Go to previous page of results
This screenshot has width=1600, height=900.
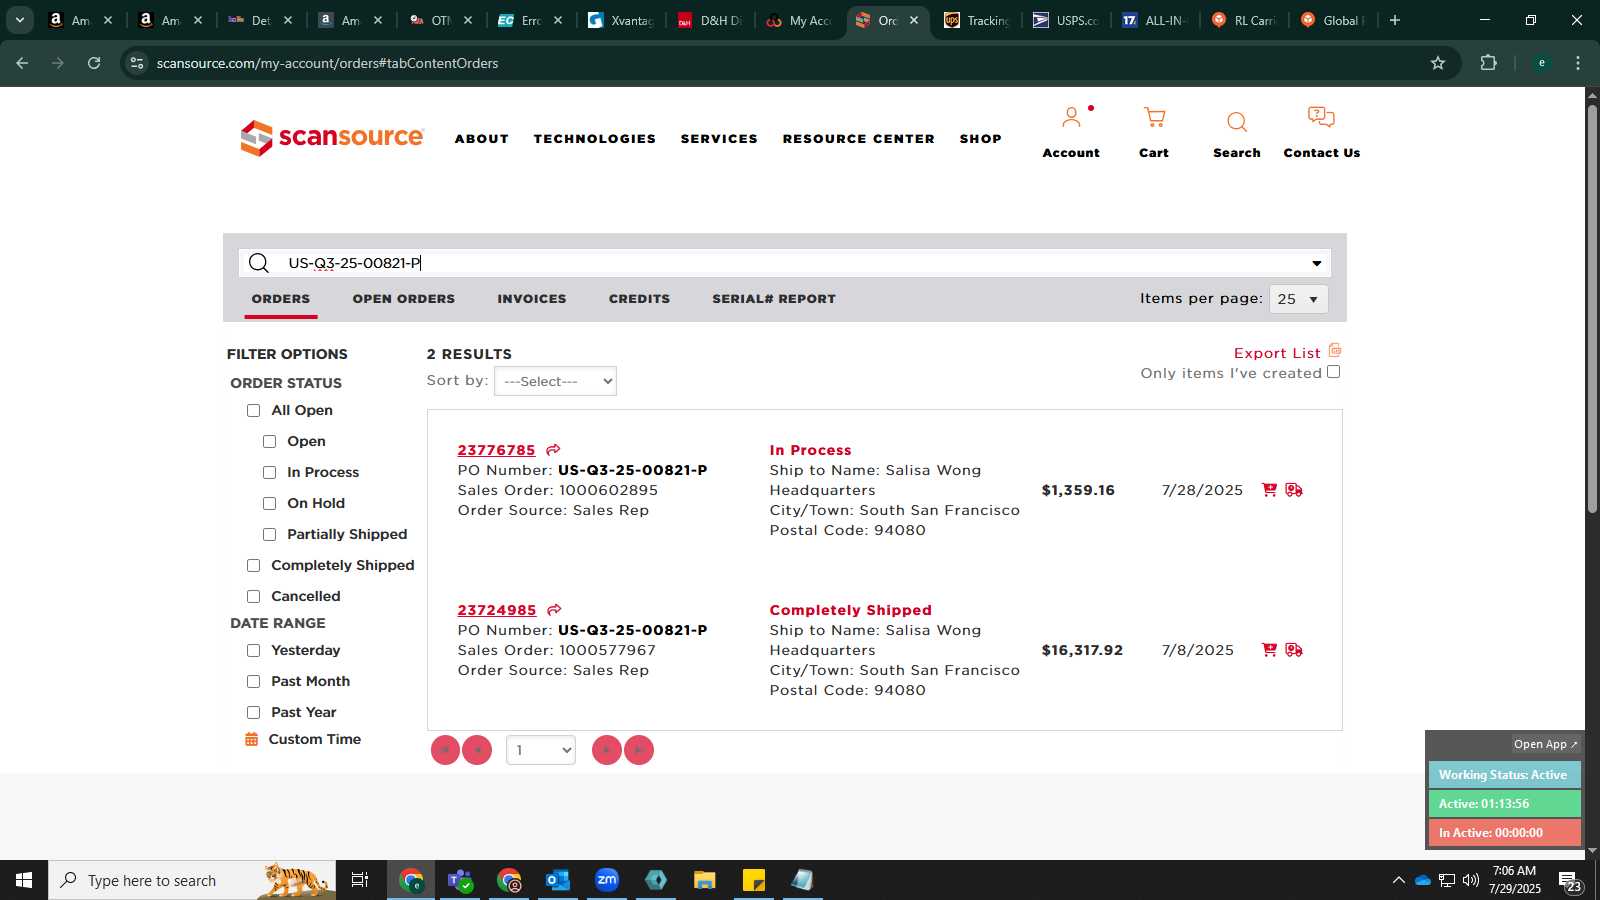pos(477,750)
